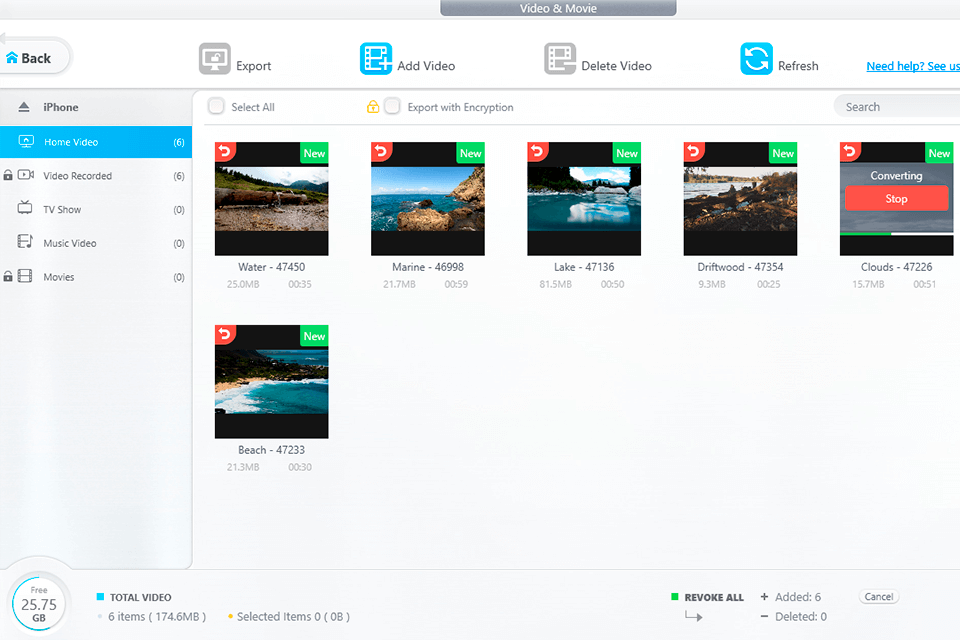This screenshot has width=960, height=640.
Task: Revert the Water video using red undo icon
Action: (224, 151)
